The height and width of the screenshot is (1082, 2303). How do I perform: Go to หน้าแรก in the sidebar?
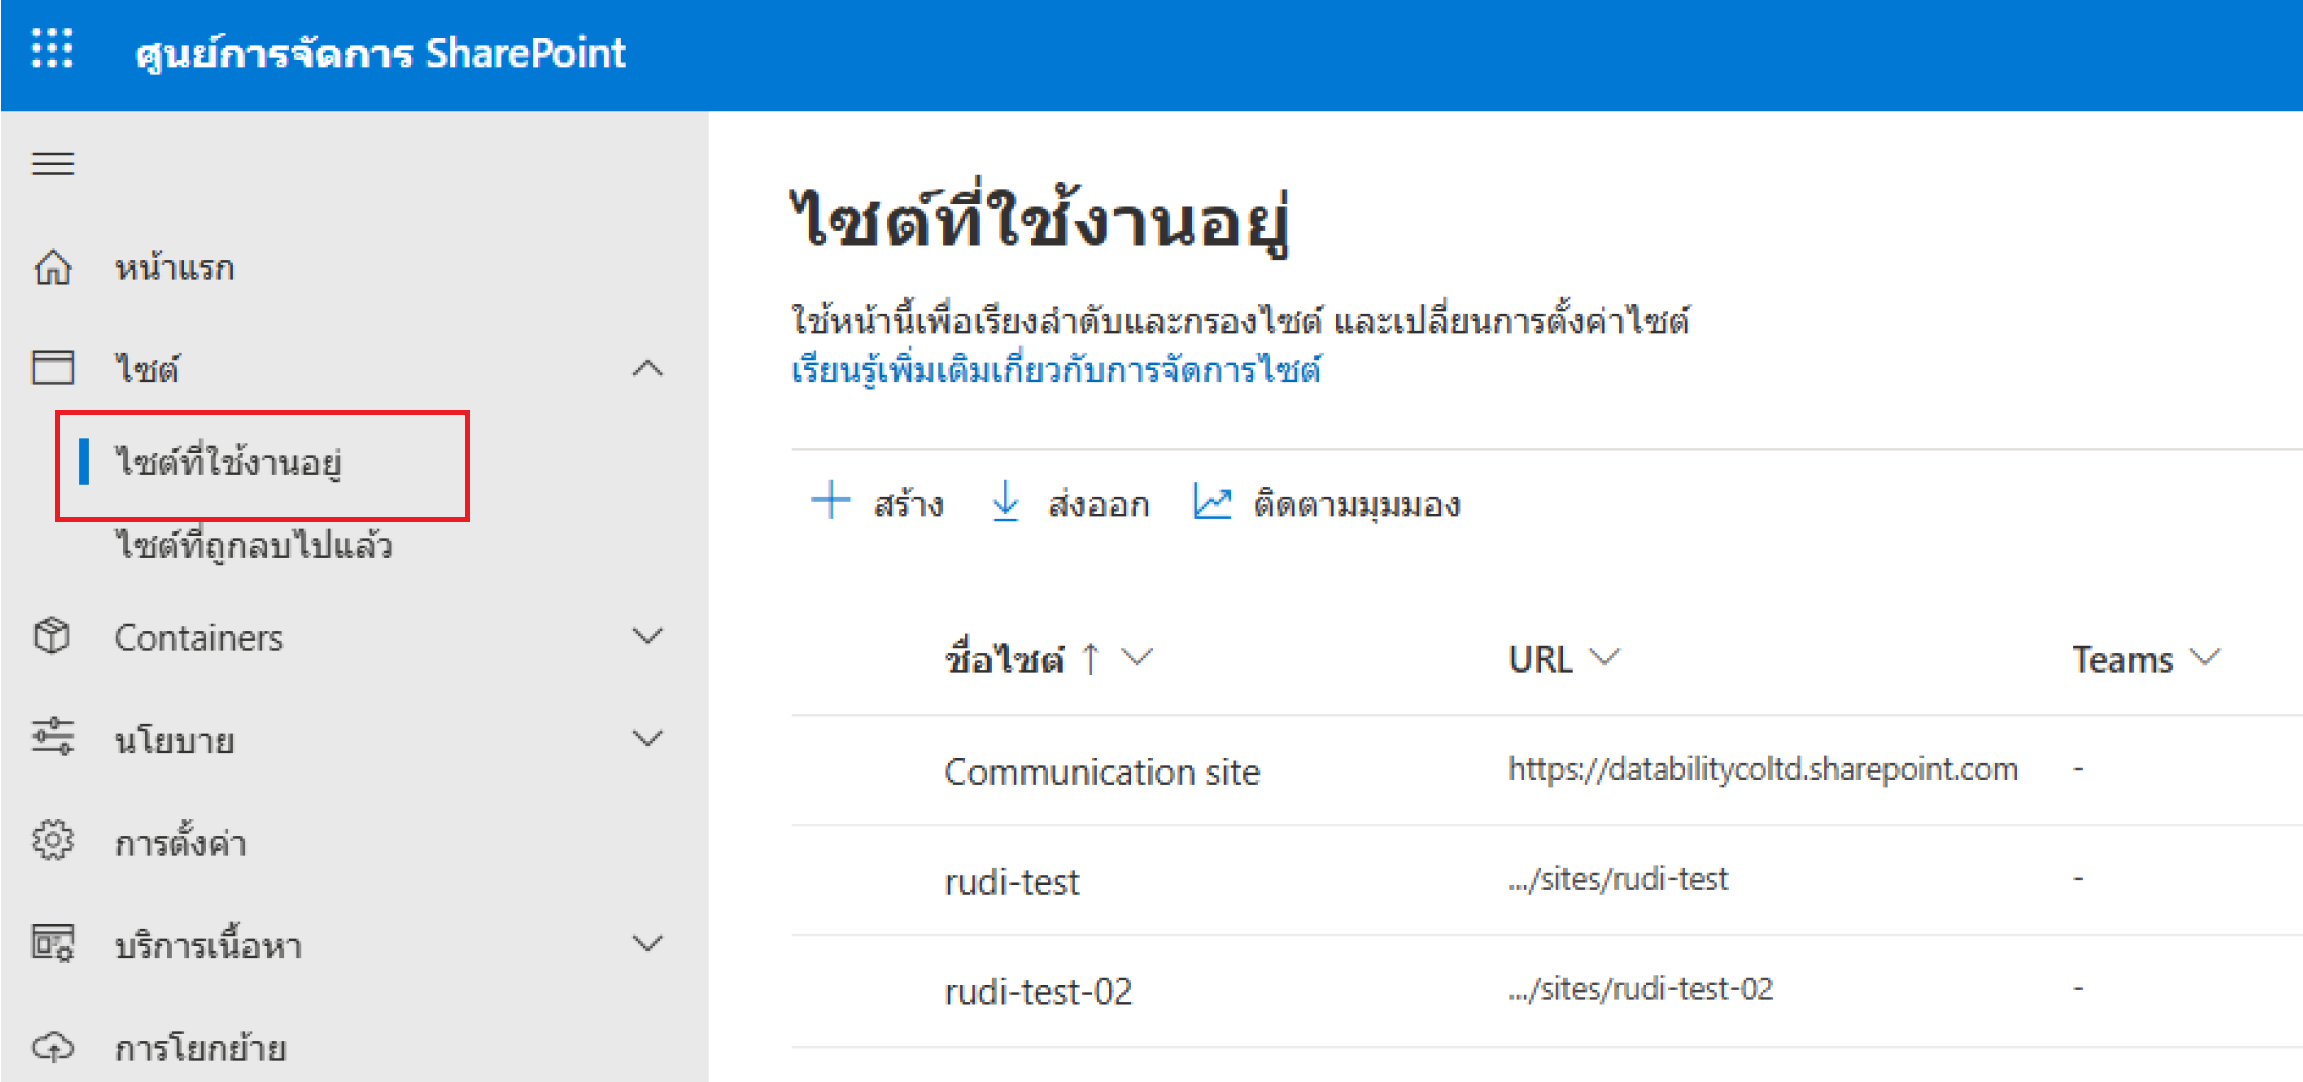click(174, 268)
